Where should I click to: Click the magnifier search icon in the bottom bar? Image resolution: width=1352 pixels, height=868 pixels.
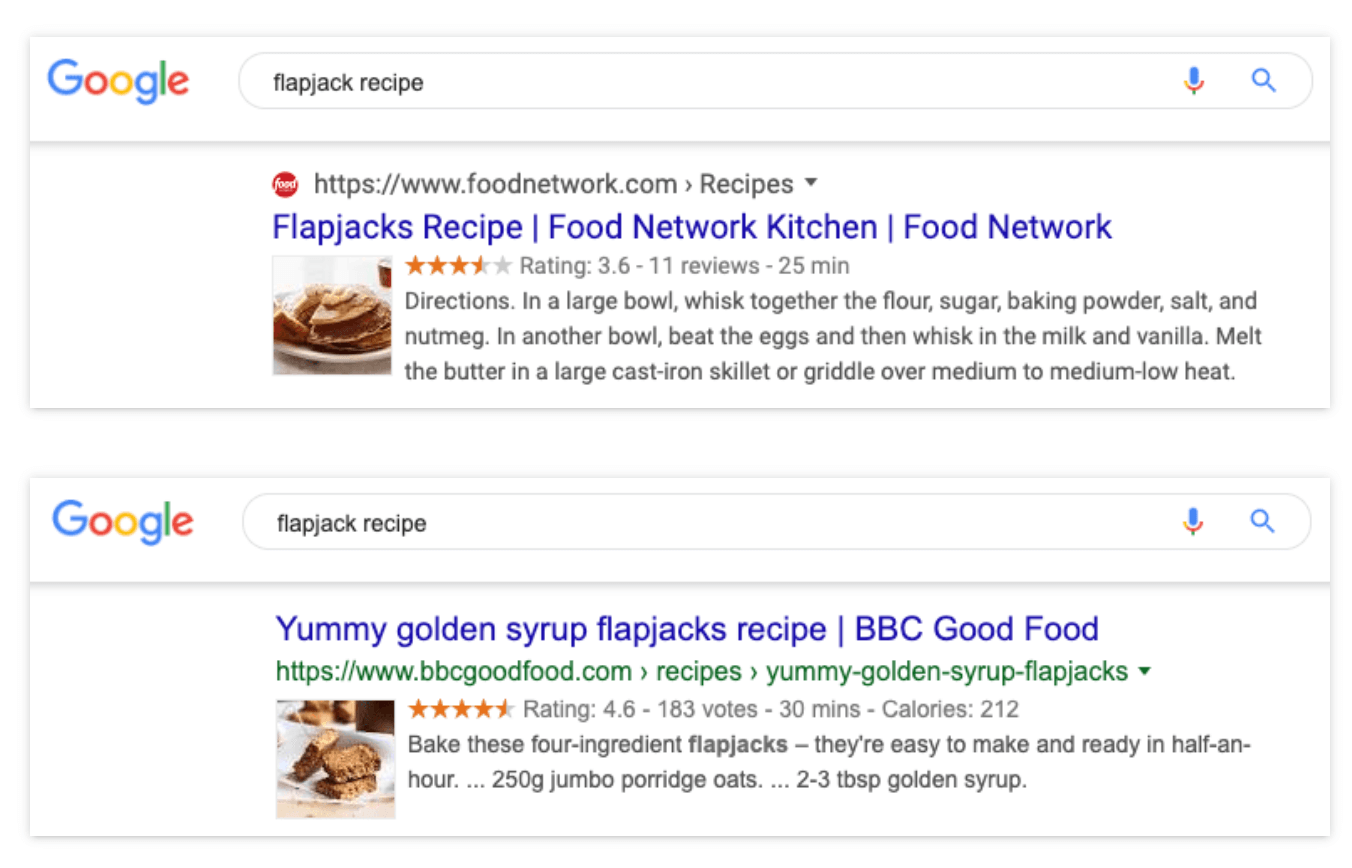(1263, 521)
